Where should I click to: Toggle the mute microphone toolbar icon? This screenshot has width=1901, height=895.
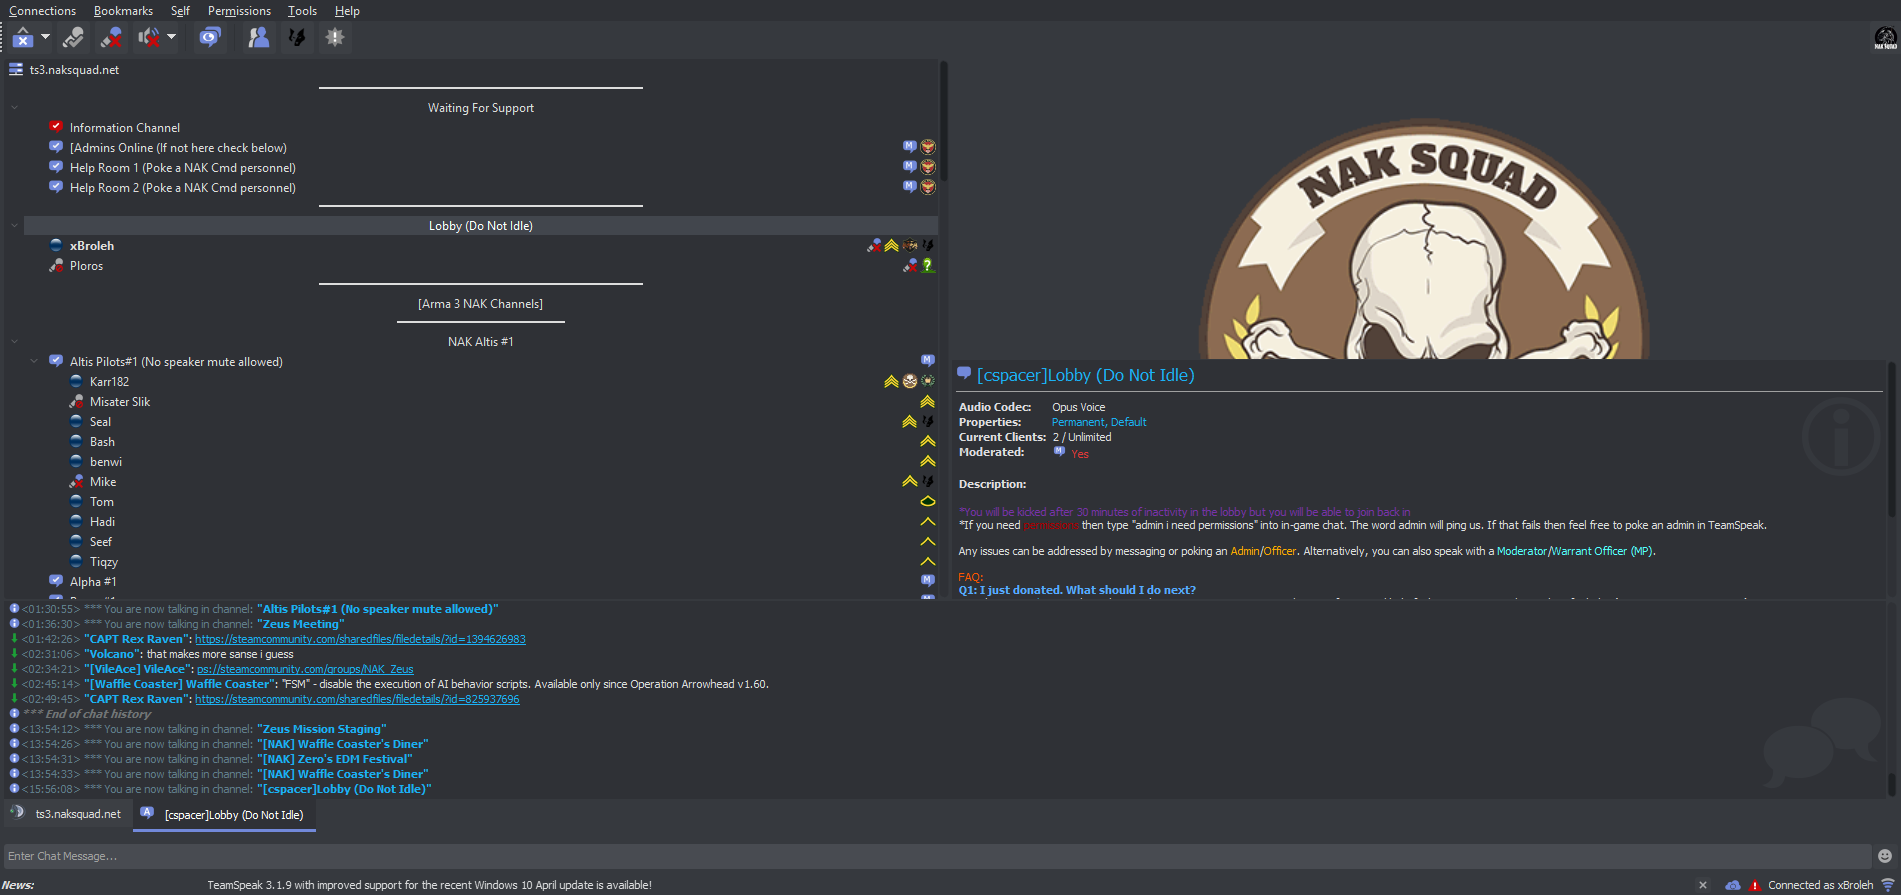tap(111, 38)
